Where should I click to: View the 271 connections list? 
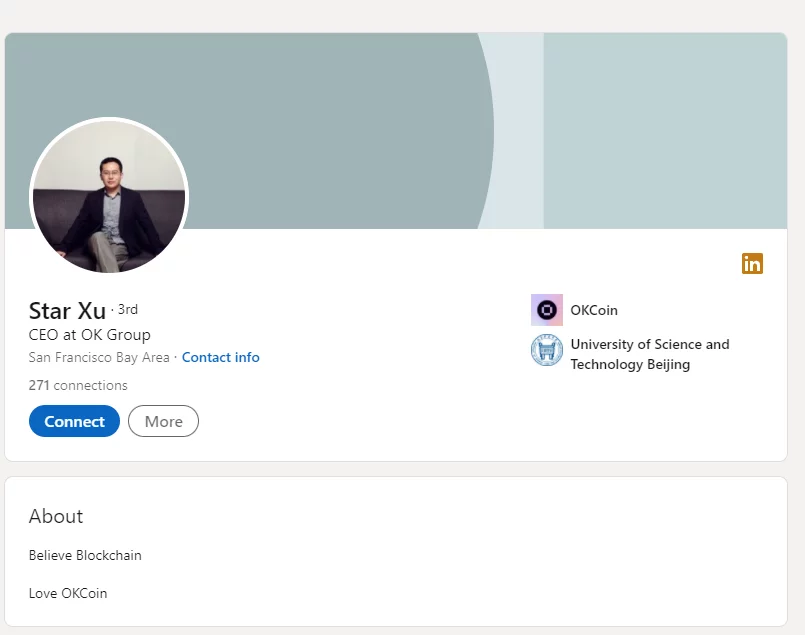tap(78, 385)
